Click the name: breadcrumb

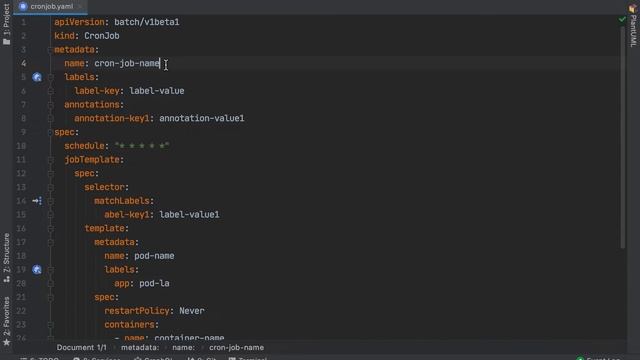(183, 348)
